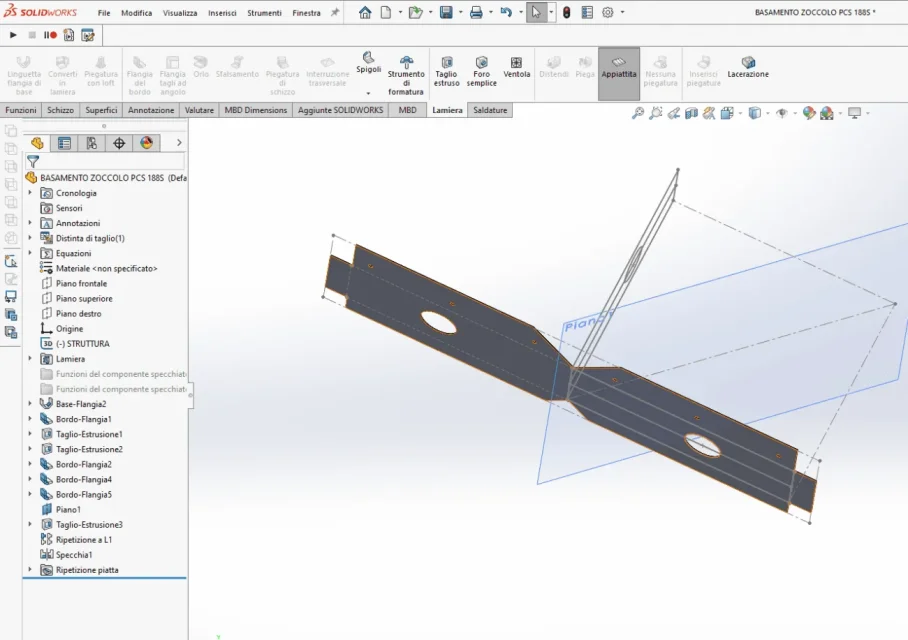Open the FeatureManager design tree tab
This screenshot has height=640, width=908.
pos(37,143)
